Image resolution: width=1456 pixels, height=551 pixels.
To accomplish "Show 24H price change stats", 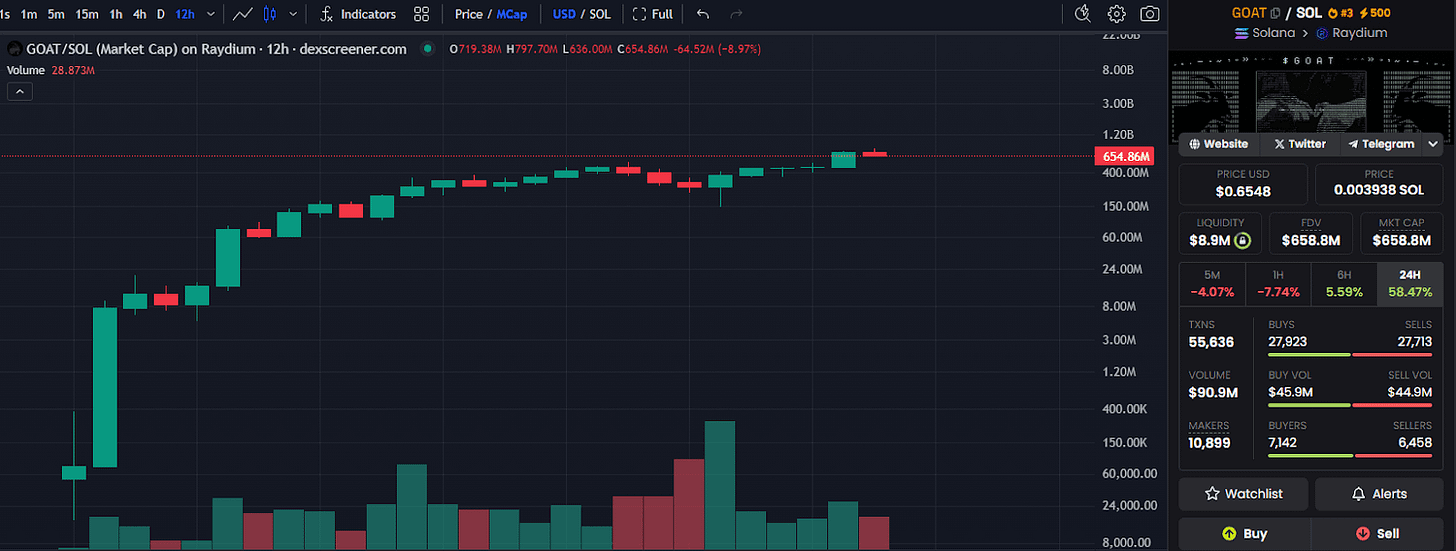I will pos(1410,285).
